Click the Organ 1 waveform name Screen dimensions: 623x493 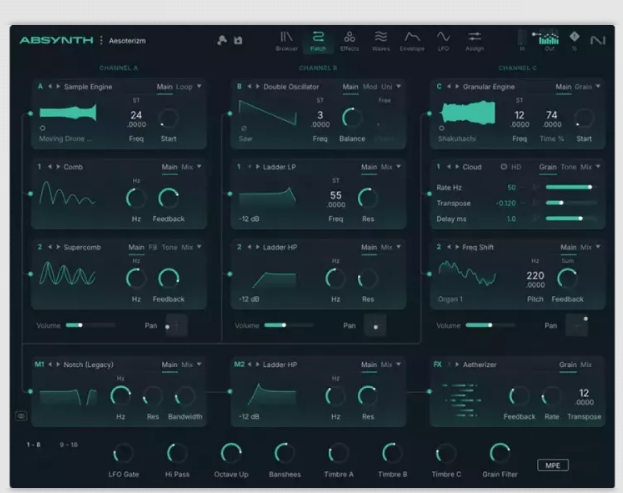pos(450,299)
